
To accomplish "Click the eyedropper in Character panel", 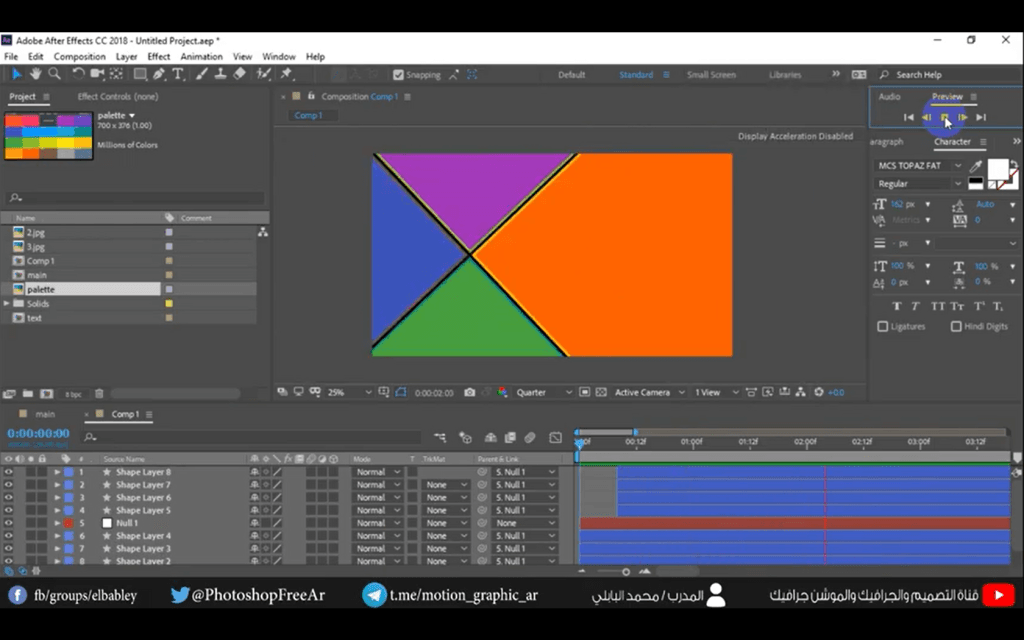I will [x=976, y=166].
